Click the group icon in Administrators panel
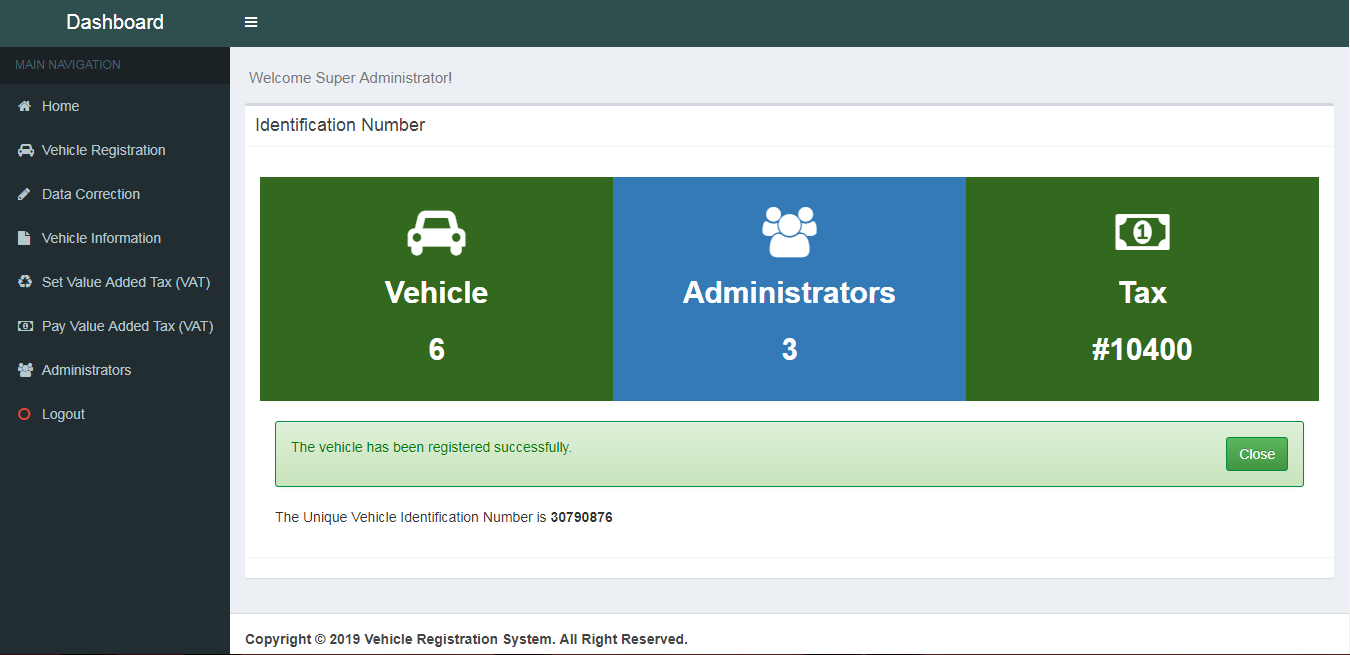The image size is (1350, 655). coord(789,231)
